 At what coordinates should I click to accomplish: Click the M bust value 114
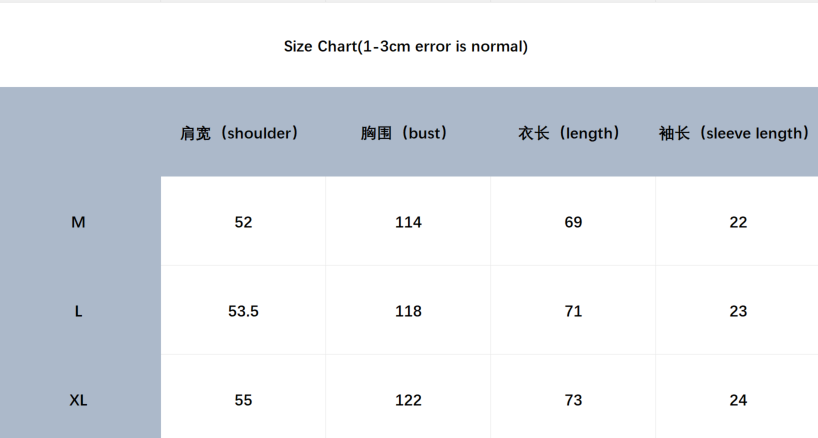408,222
